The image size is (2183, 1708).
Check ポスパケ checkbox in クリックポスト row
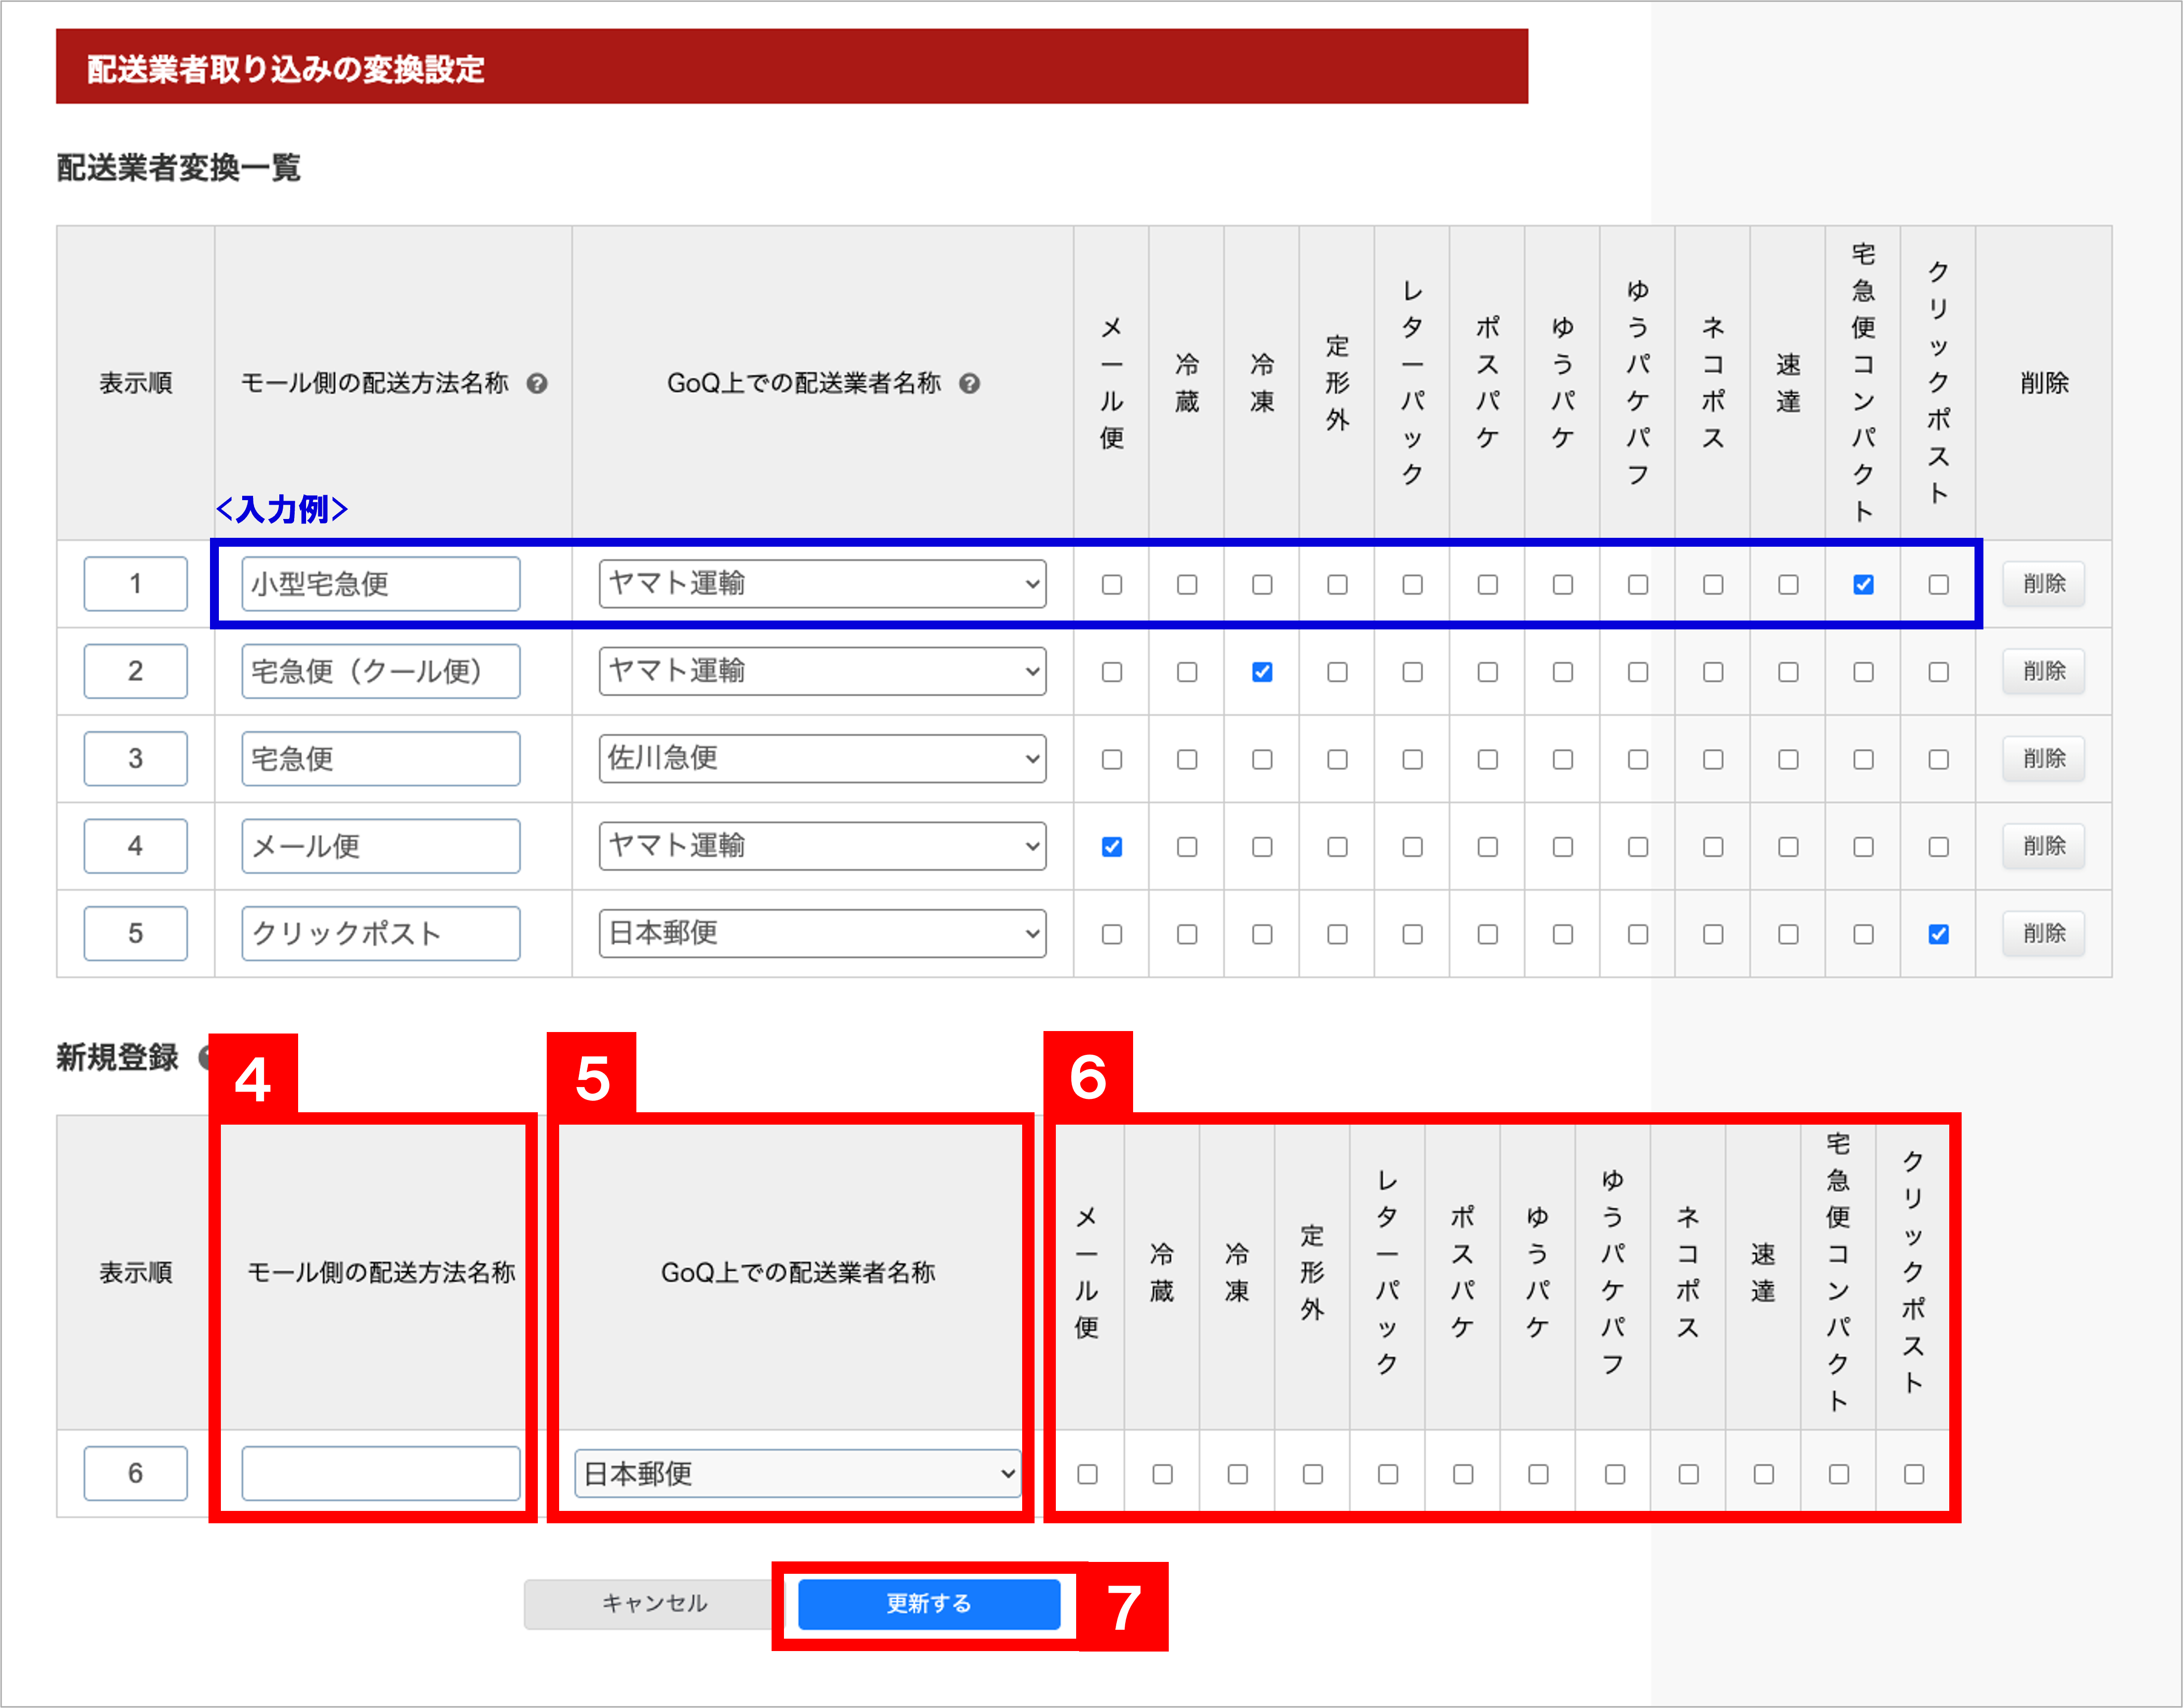coord(1487,934)
